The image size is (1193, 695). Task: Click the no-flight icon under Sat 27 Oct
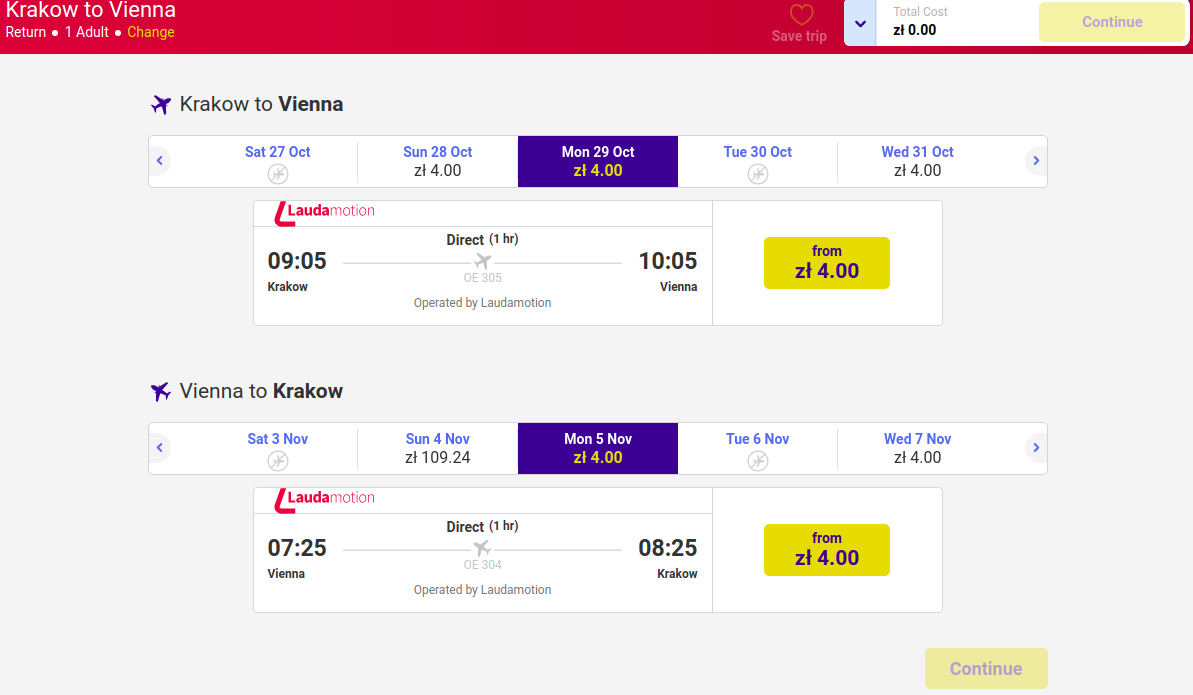tap(278, 174)
